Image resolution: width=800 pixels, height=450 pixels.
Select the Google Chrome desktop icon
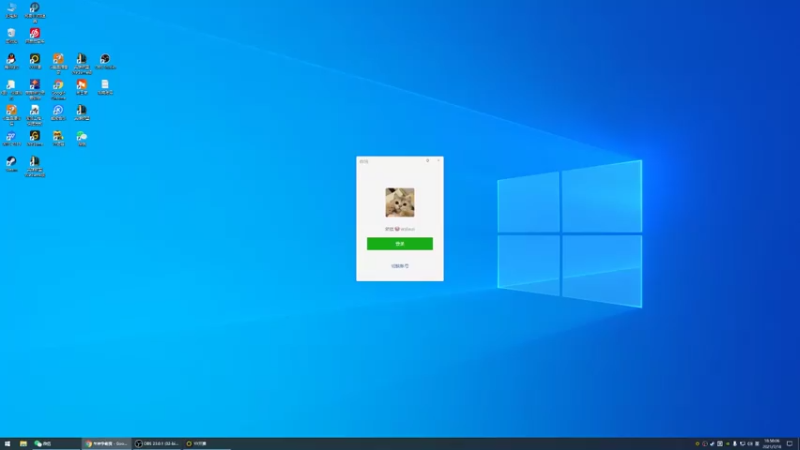58,89
